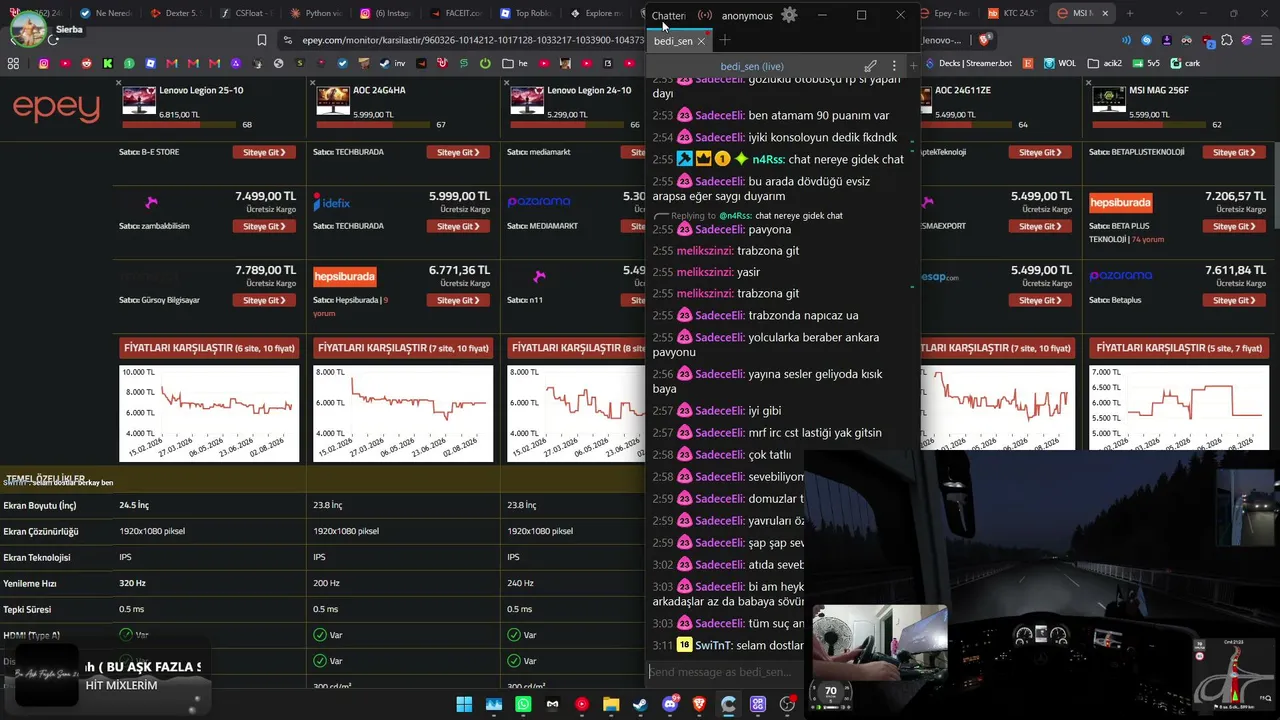Open the Decks | Streamer.bot bookmark
This screenshot has height=720, width=1280.
pyautogui.click(x=968, y=63)
